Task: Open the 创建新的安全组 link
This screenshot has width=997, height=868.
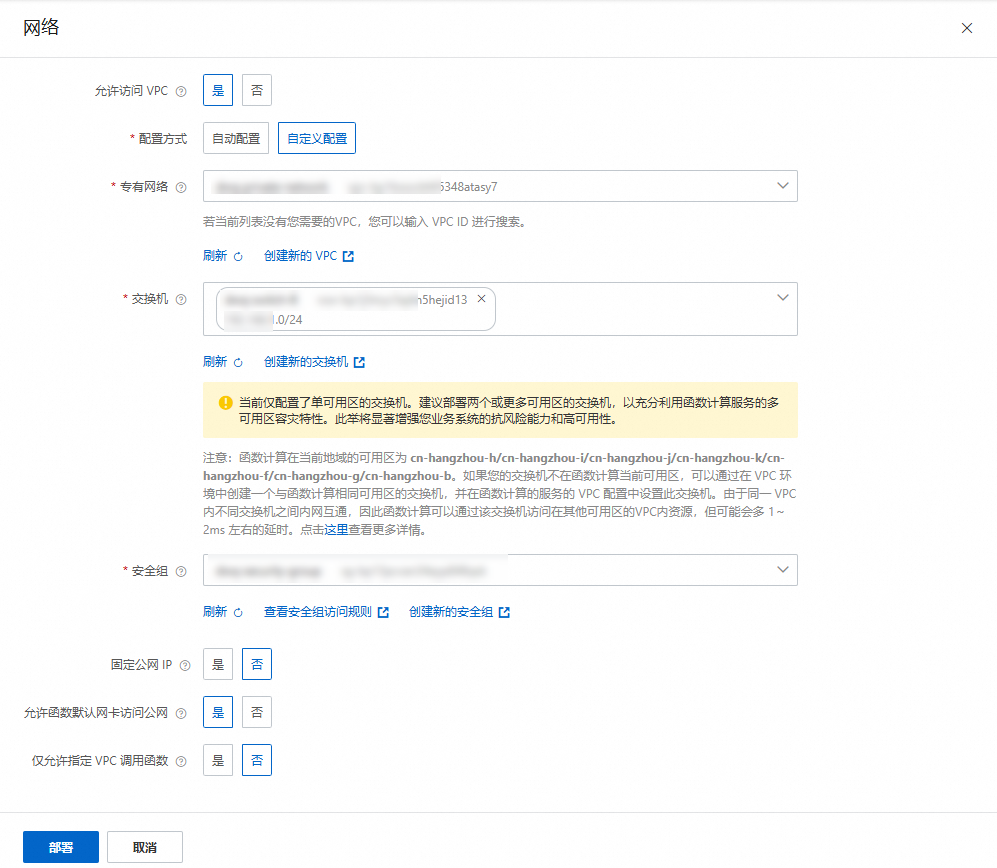Action: point(451,611)
